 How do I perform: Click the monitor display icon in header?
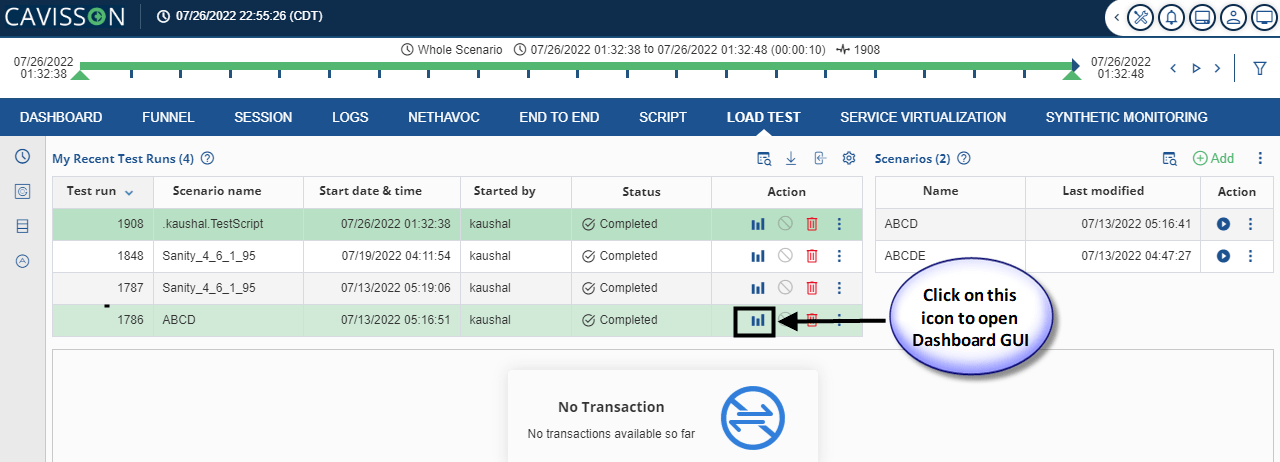(1264, 17)
